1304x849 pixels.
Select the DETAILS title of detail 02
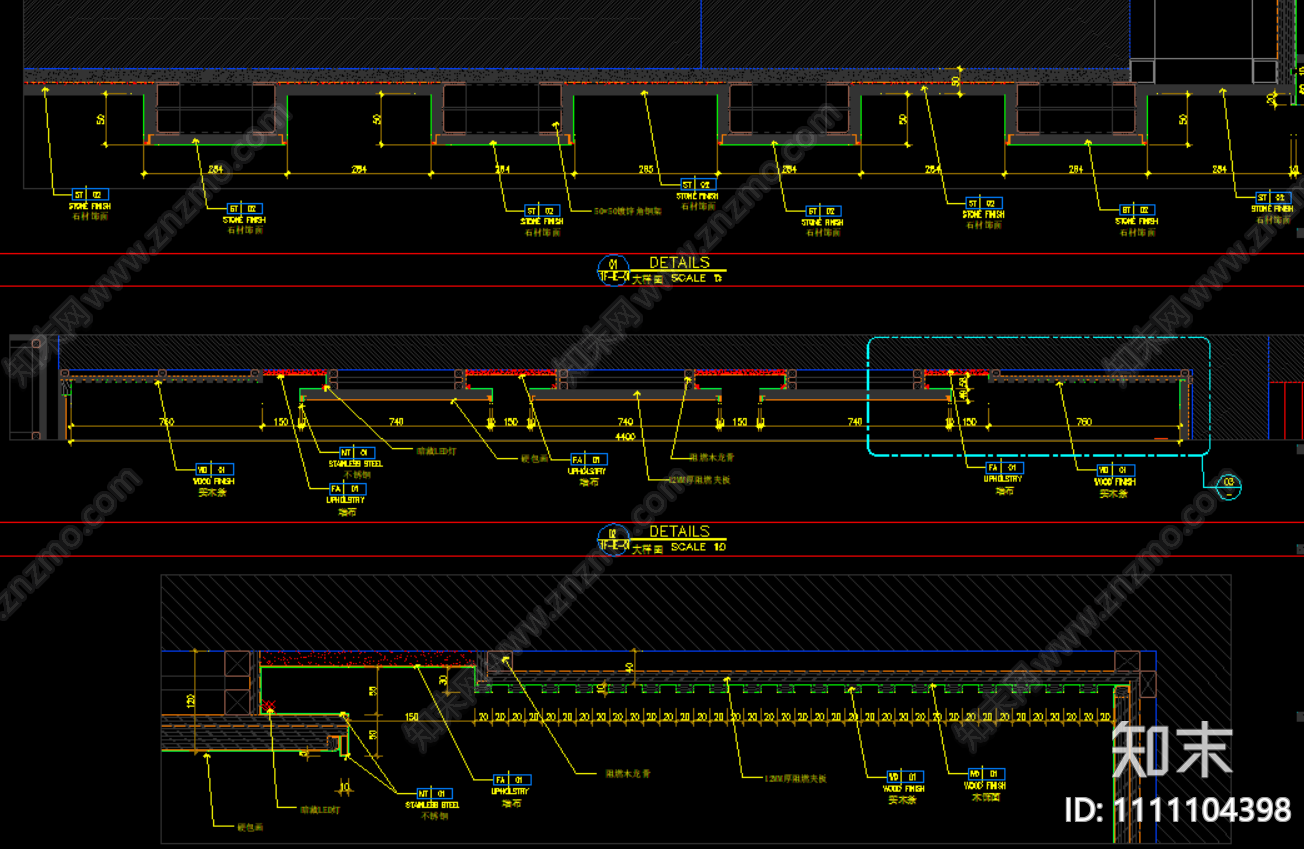click(x=679, y=532)
